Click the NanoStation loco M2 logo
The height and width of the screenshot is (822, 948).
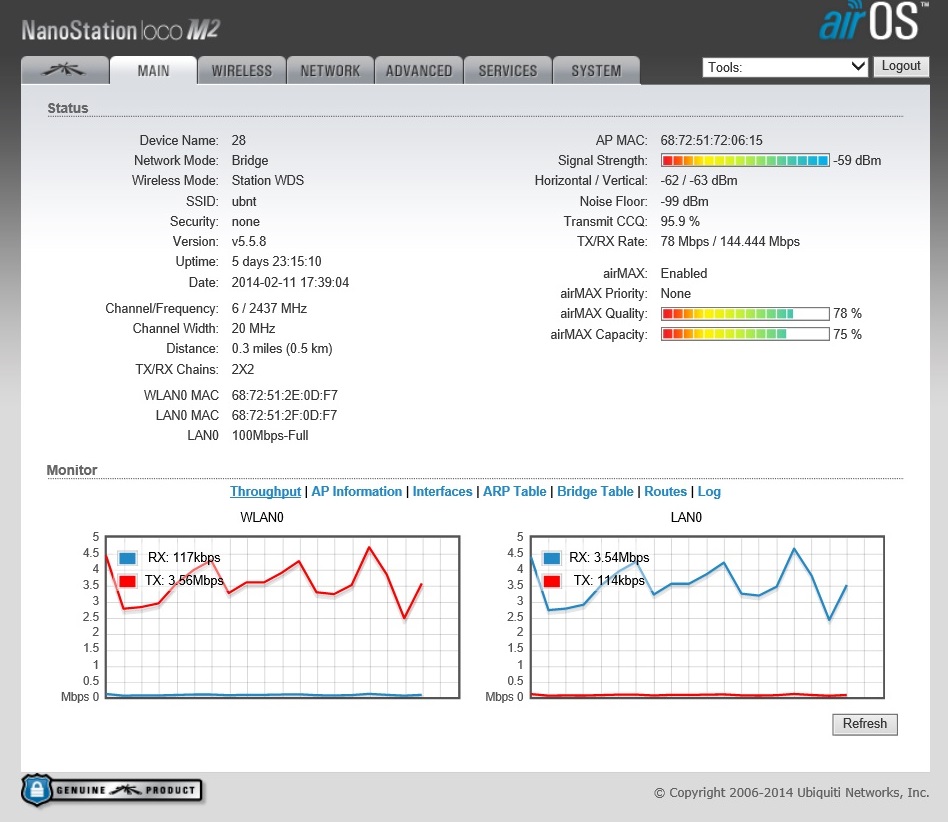point(121,30)
